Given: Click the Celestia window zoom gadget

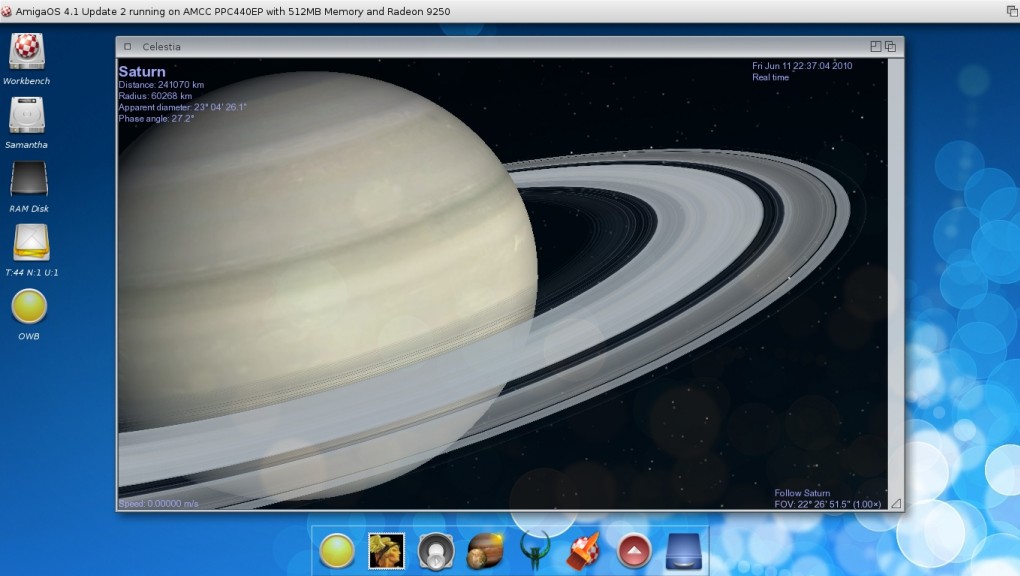Looking at the screenshot, I should pos(876,47).
